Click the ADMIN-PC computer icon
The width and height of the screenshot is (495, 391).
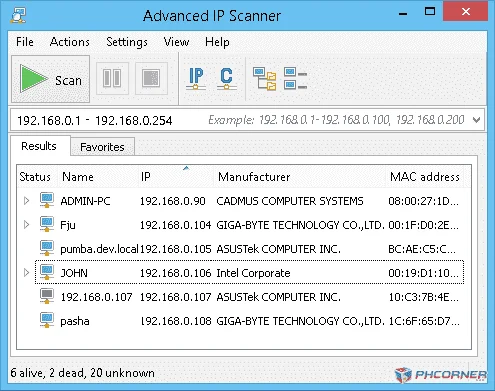tap(47, 200)
